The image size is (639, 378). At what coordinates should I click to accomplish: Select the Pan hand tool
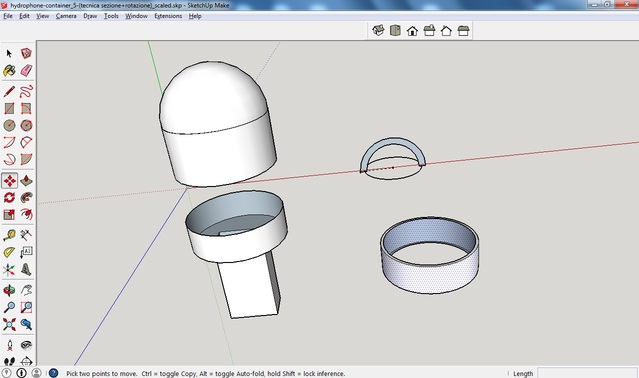click(26, 290)
